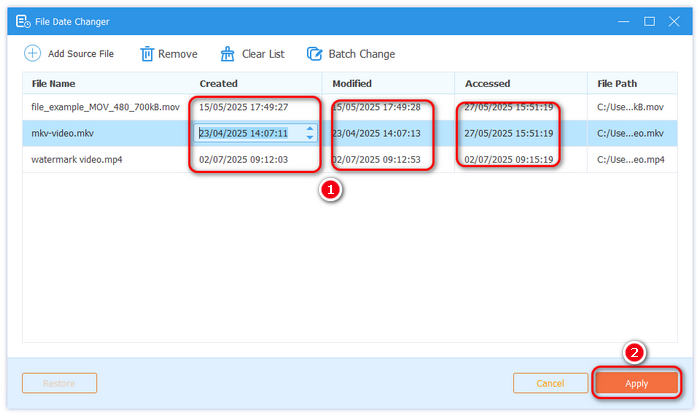Viewport: 700px width, 416px height.
Task: Click file path C:/Use...eo.mkv
Action: [630, 133]
